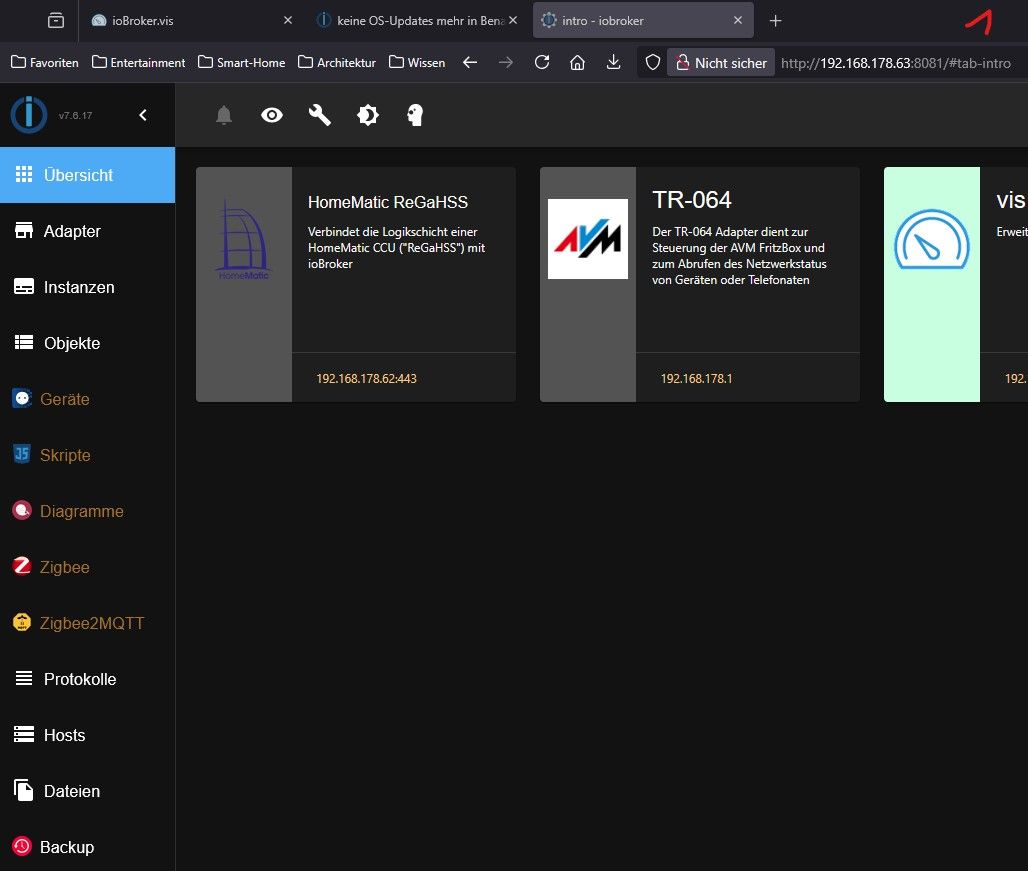1028x871 pixels.
Task: Toggle expert mode head icon
Action: (x=415, y=116)
